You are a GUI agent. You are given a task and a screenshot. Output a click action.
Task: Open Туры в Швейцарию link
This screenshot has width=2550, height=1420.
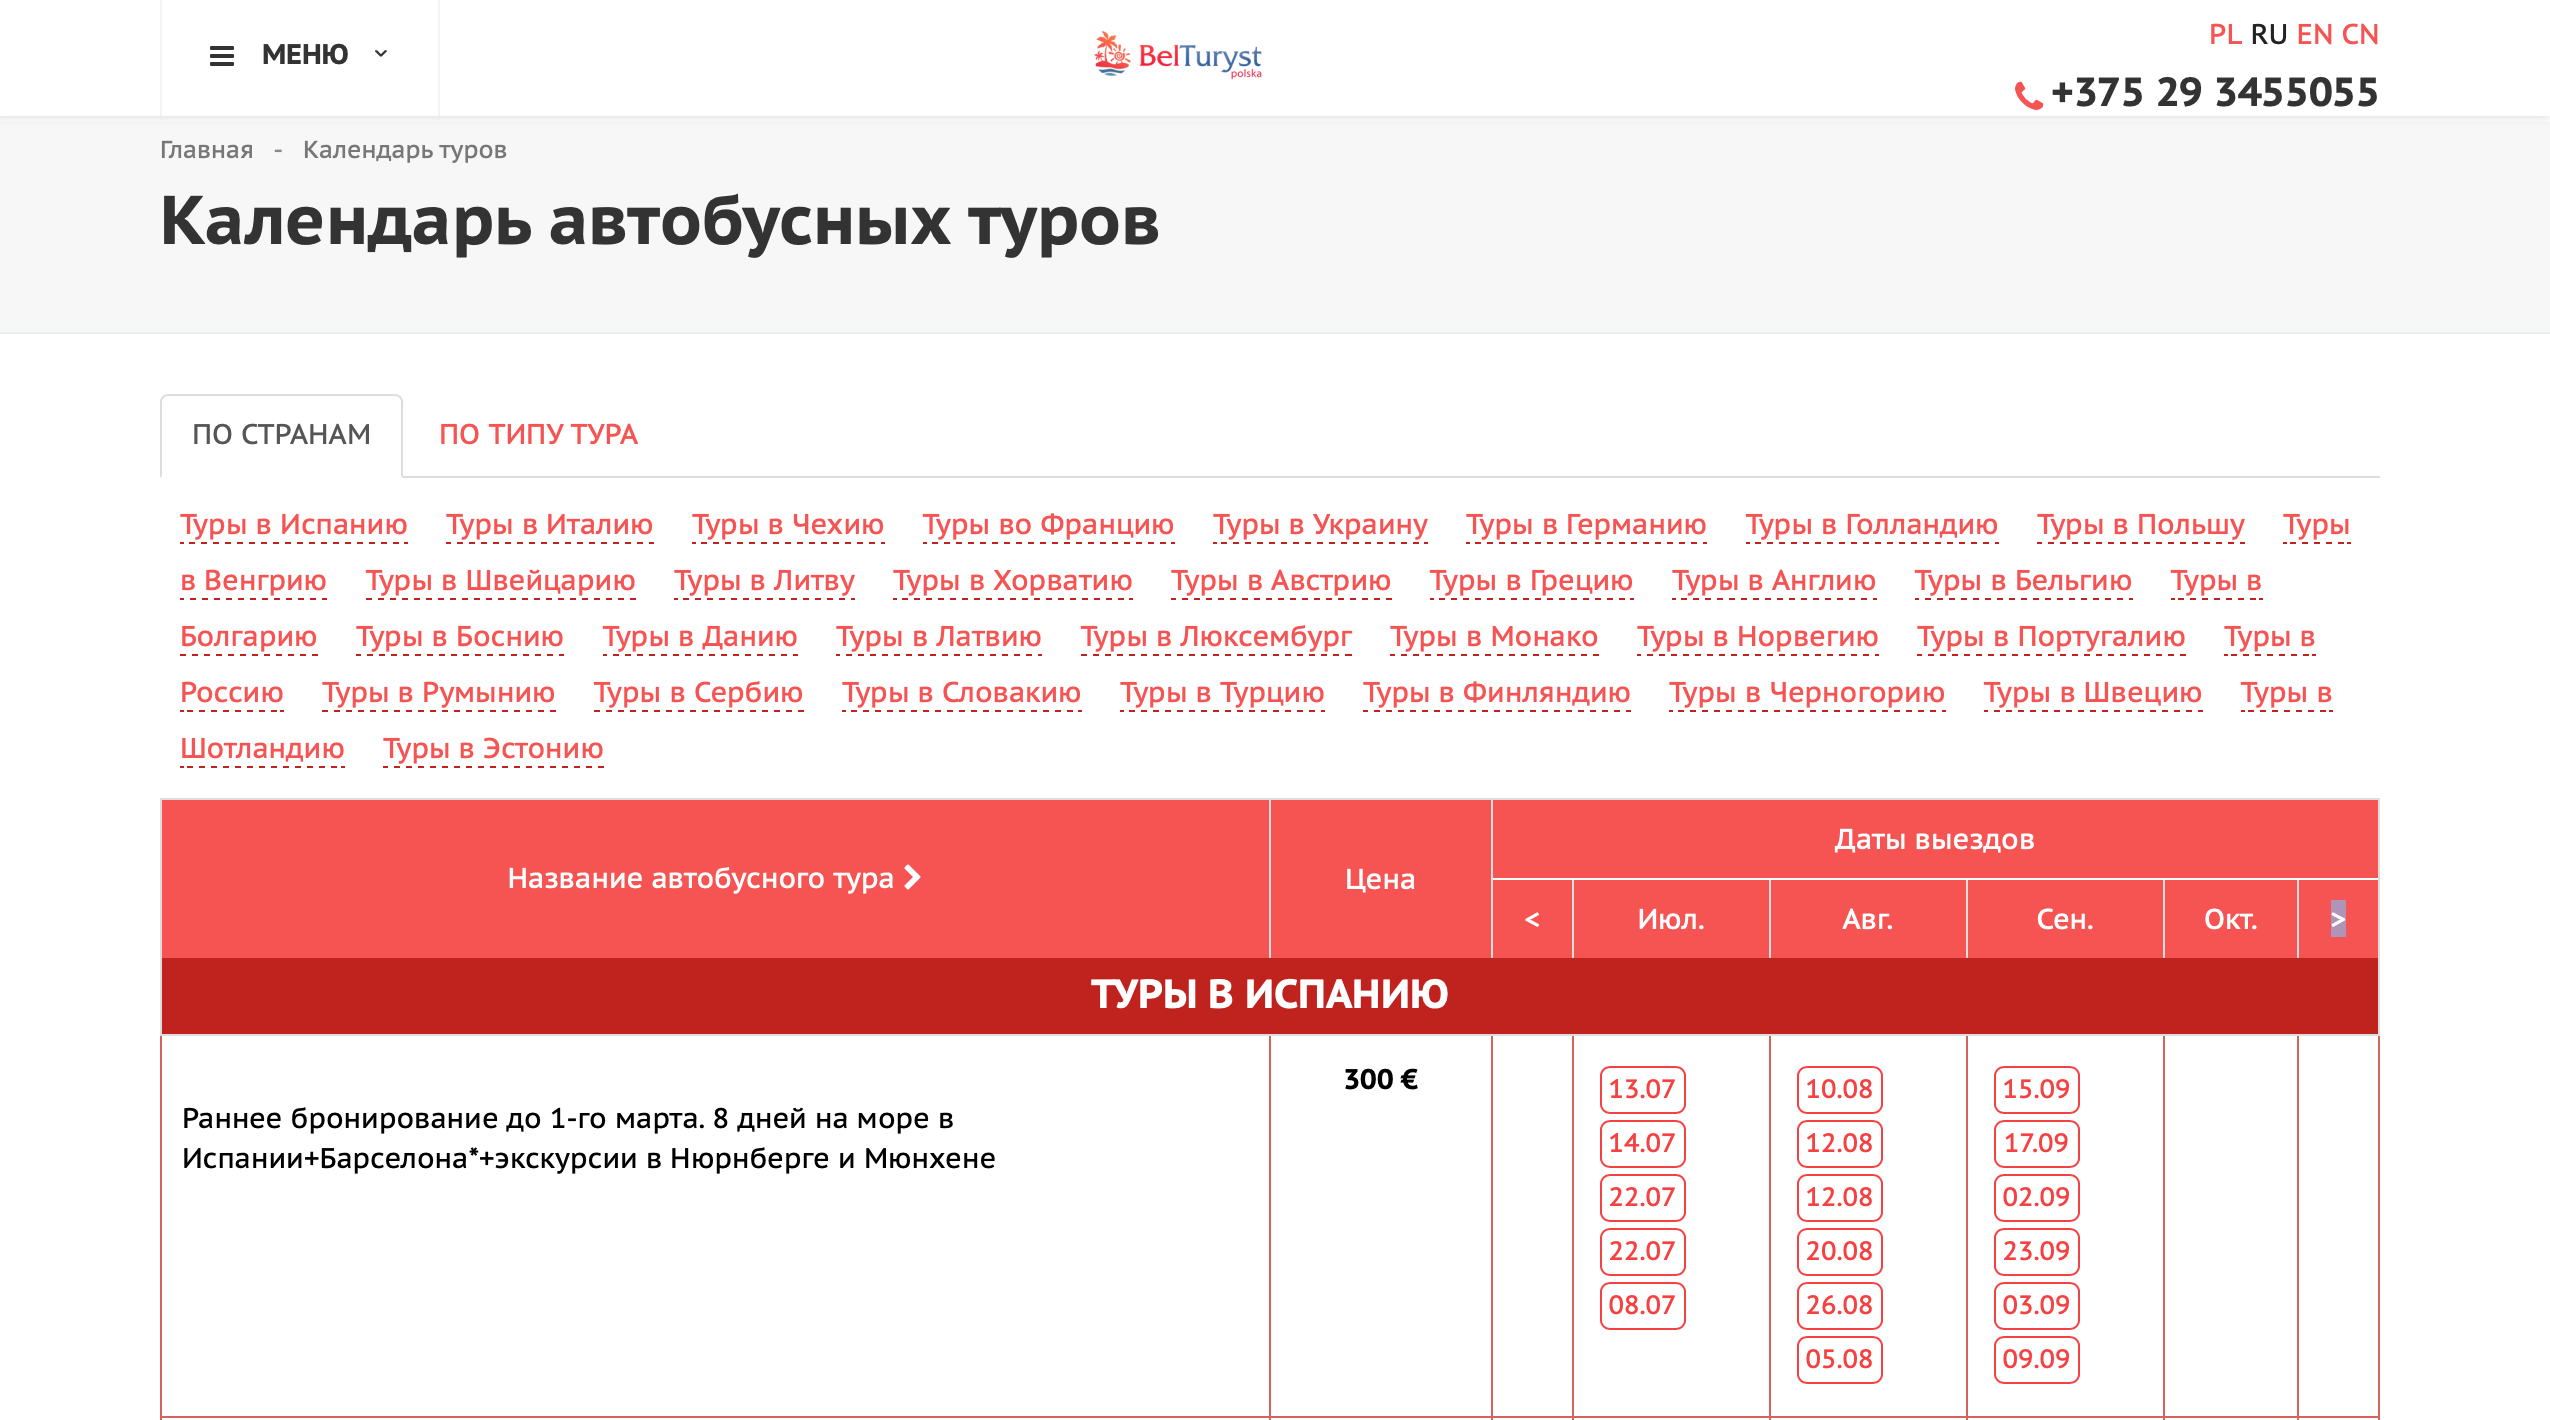click(x=500, y=580)
